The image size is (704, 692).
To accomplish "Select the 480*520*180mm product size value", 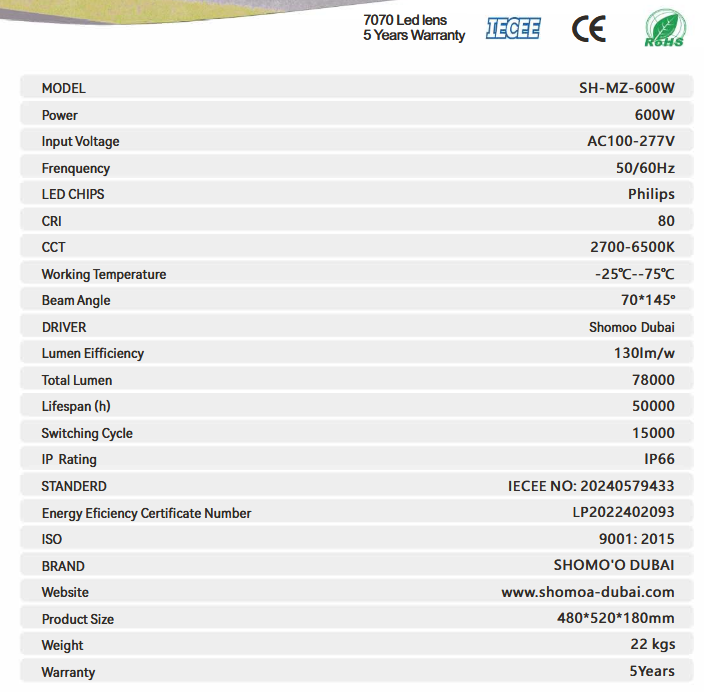I will (x=615, y=618).
